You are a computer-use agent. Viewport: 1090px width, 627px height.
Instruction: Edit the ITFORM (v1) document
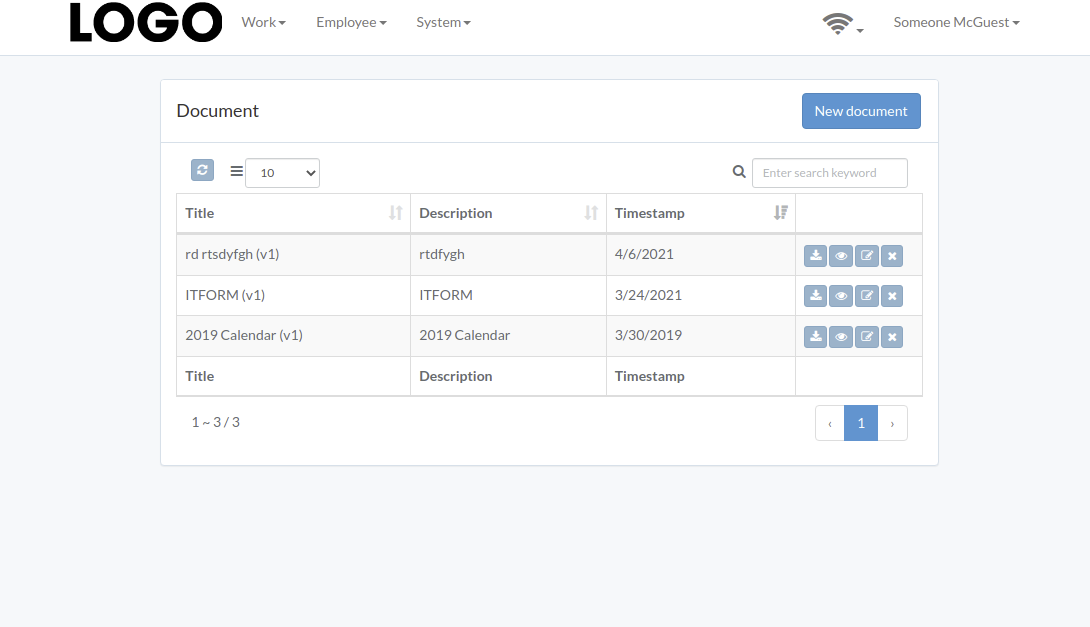coord(867,296)
